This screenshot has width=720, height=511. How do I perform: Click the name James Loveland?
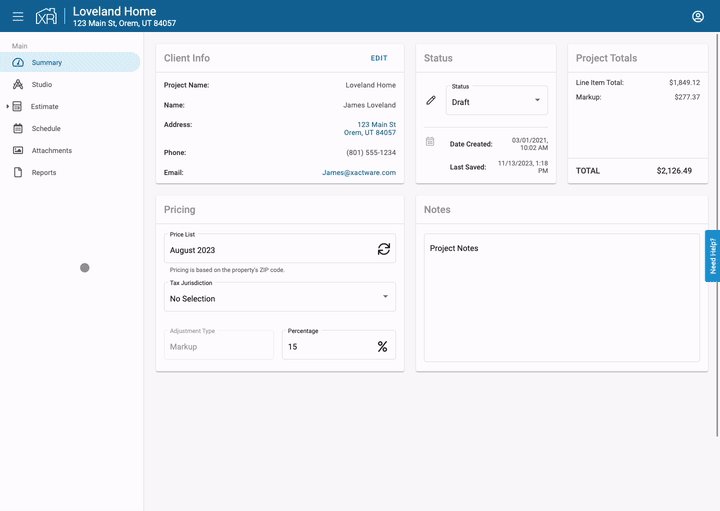click(369, 105)
